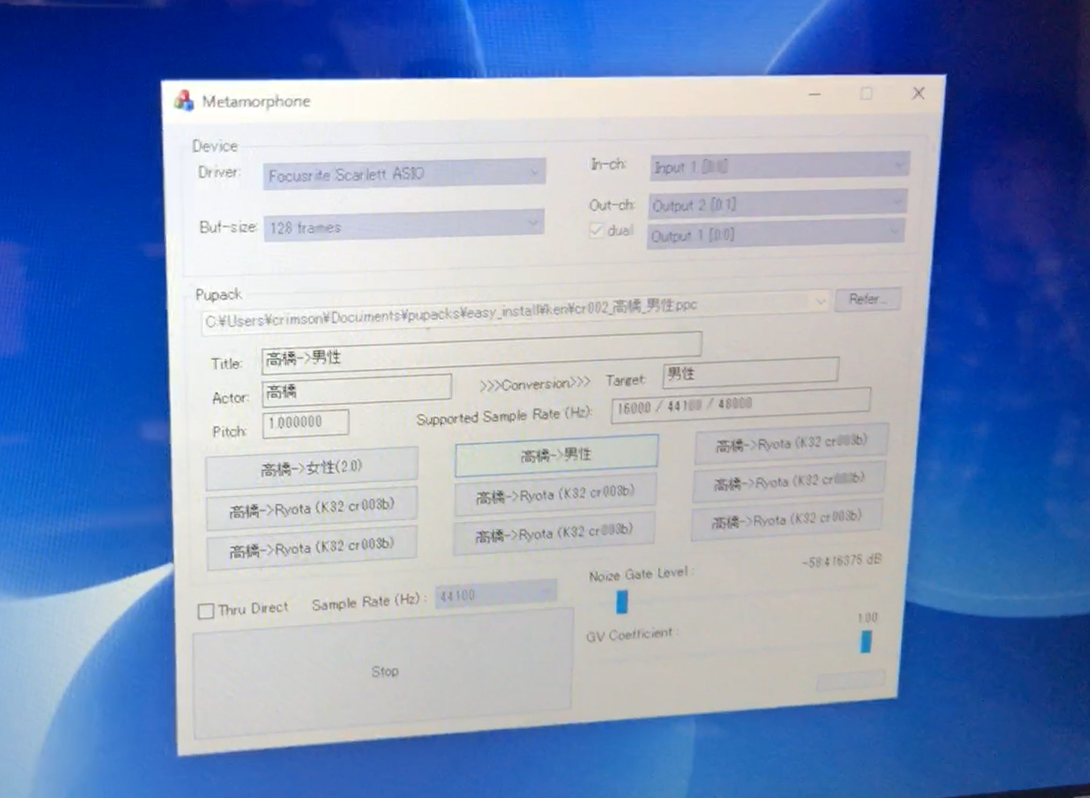Screen dimensions: 1090x798
Task: Click the >>>Conversion>>> label
Action: click(x=535, y=384)
